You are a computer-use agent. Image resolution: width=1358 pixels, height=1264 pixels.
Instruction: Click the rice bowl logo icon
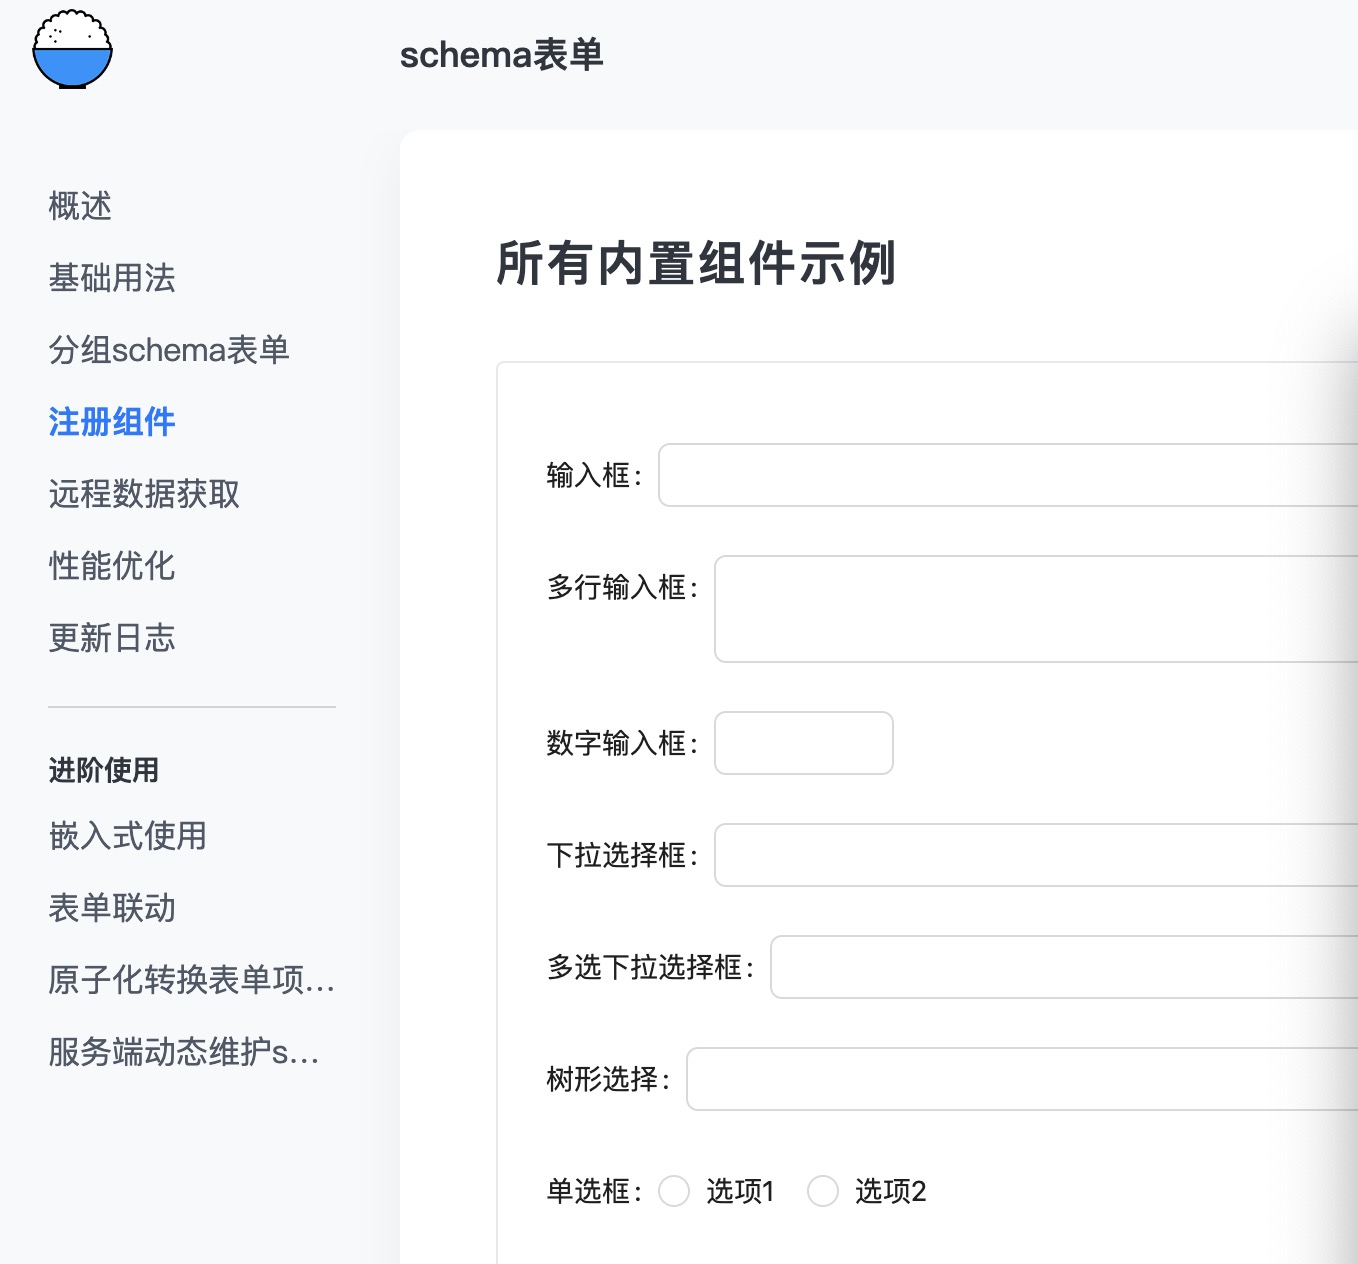coord(72,50)
